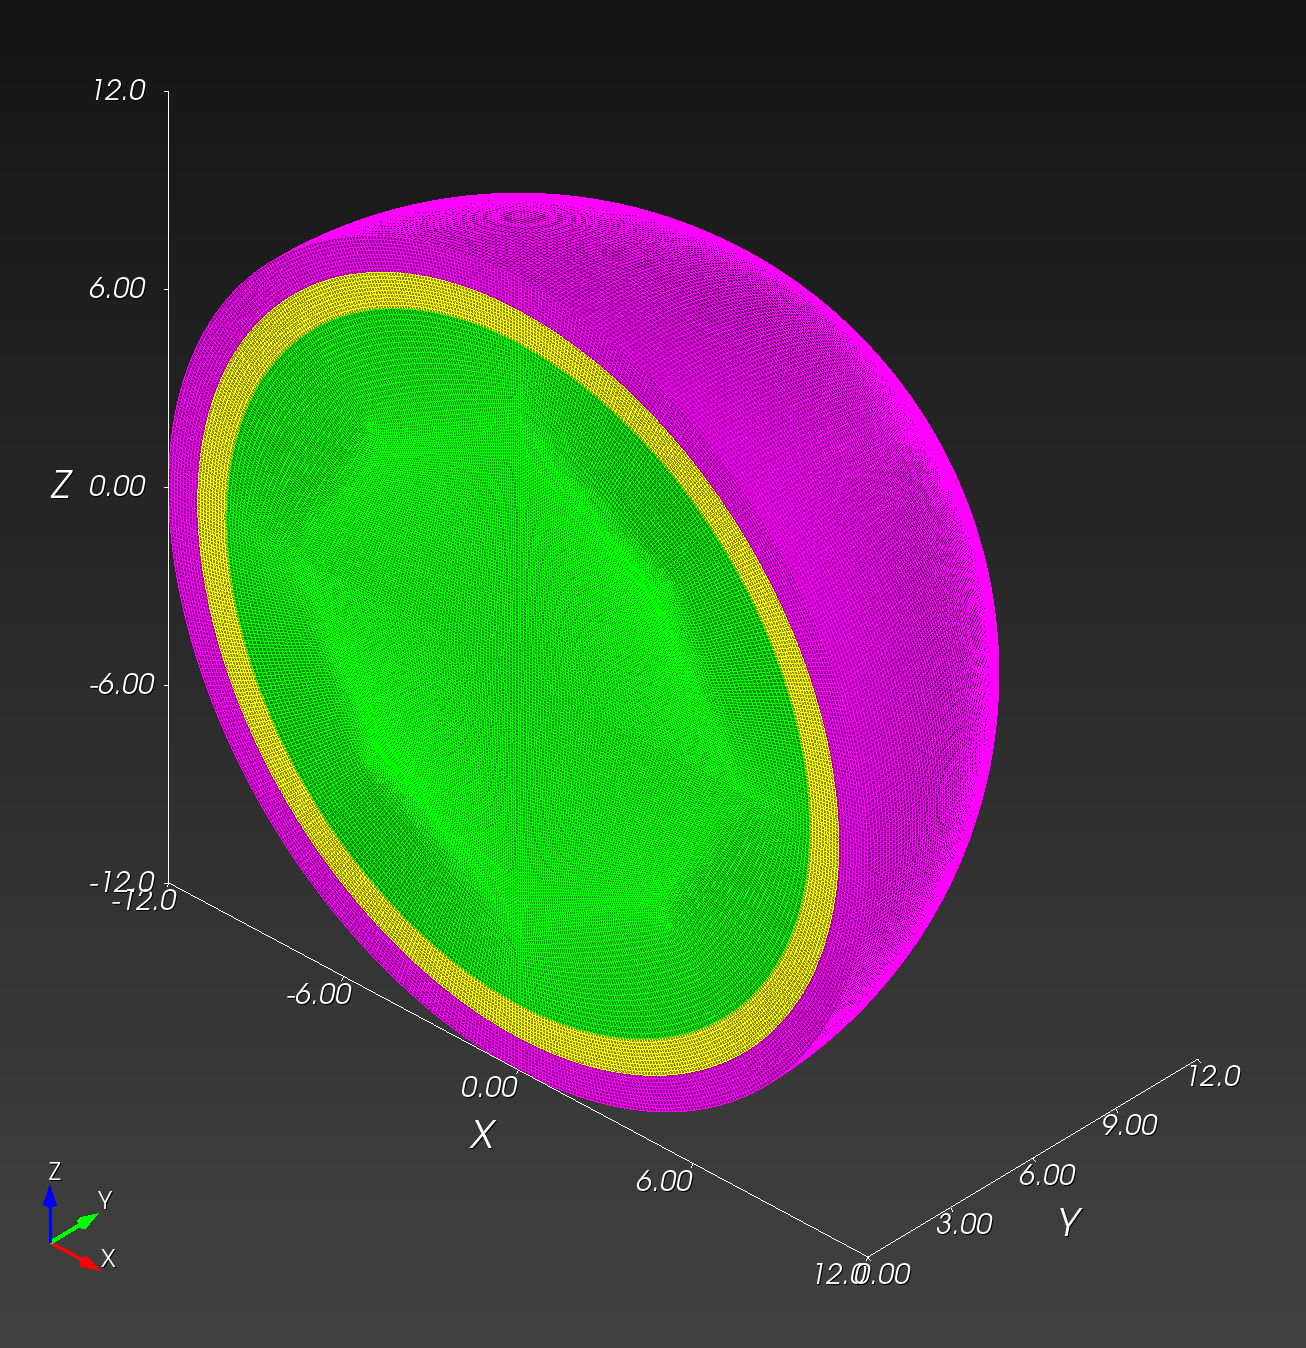Click the 6.00 tick label on Y axis
The height and width of the screenshot is (1348, 1306).
(1047, 1175)
